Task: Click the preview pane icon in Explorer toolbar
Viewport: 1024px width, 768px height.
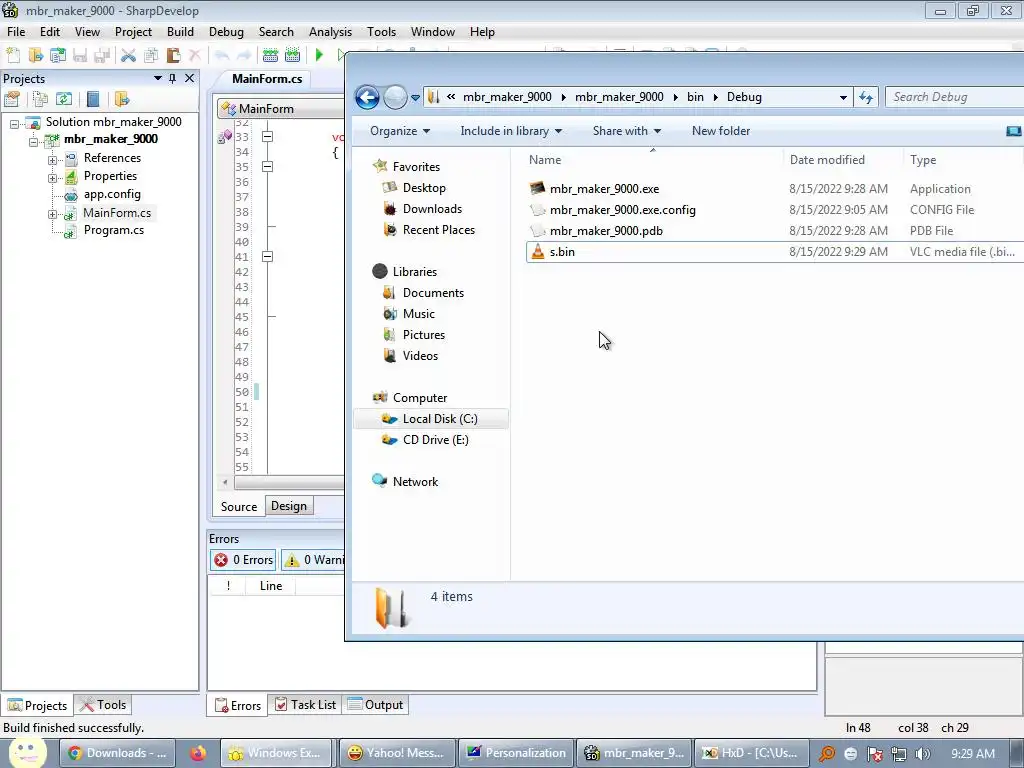Action: pos(1013,131)
